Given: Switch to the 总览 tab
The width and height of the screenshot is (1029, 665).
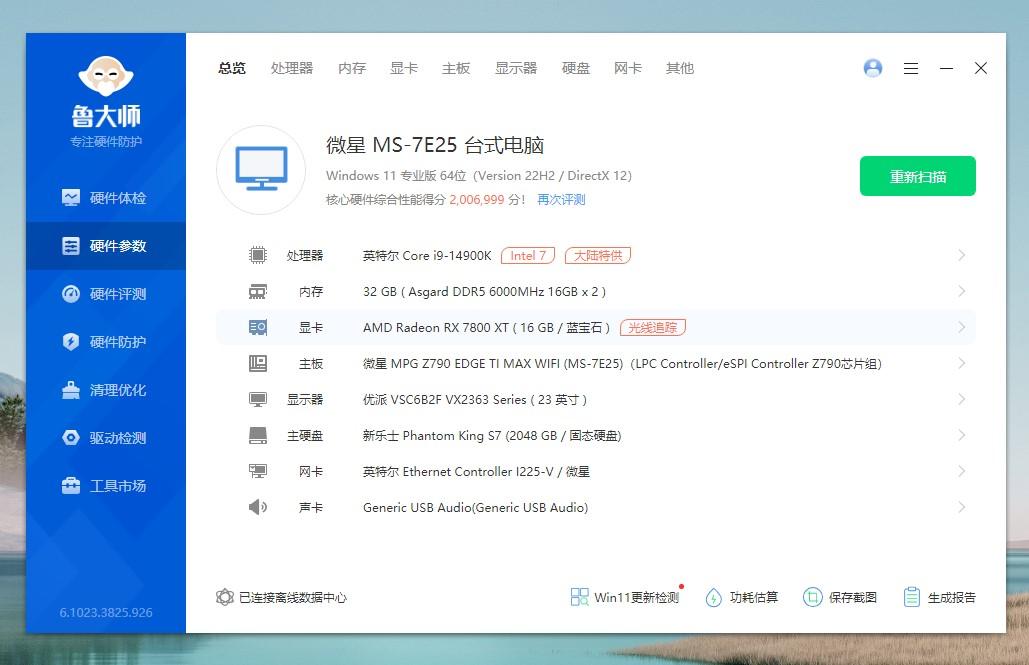Looking at the screenshot, I should pos(232,68).
